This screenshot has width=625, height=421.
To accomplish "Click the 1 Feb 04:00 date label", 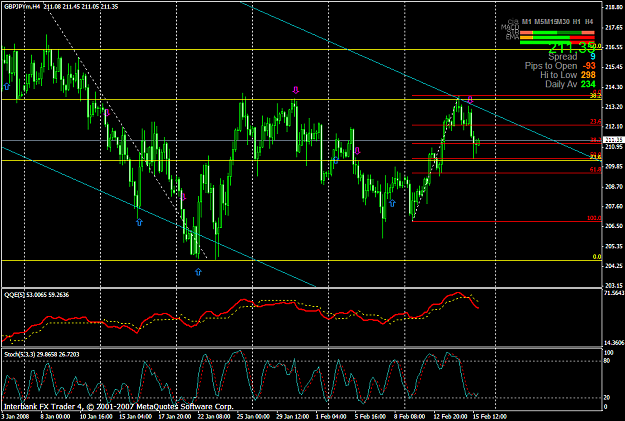I will click(x=332, y=417).
